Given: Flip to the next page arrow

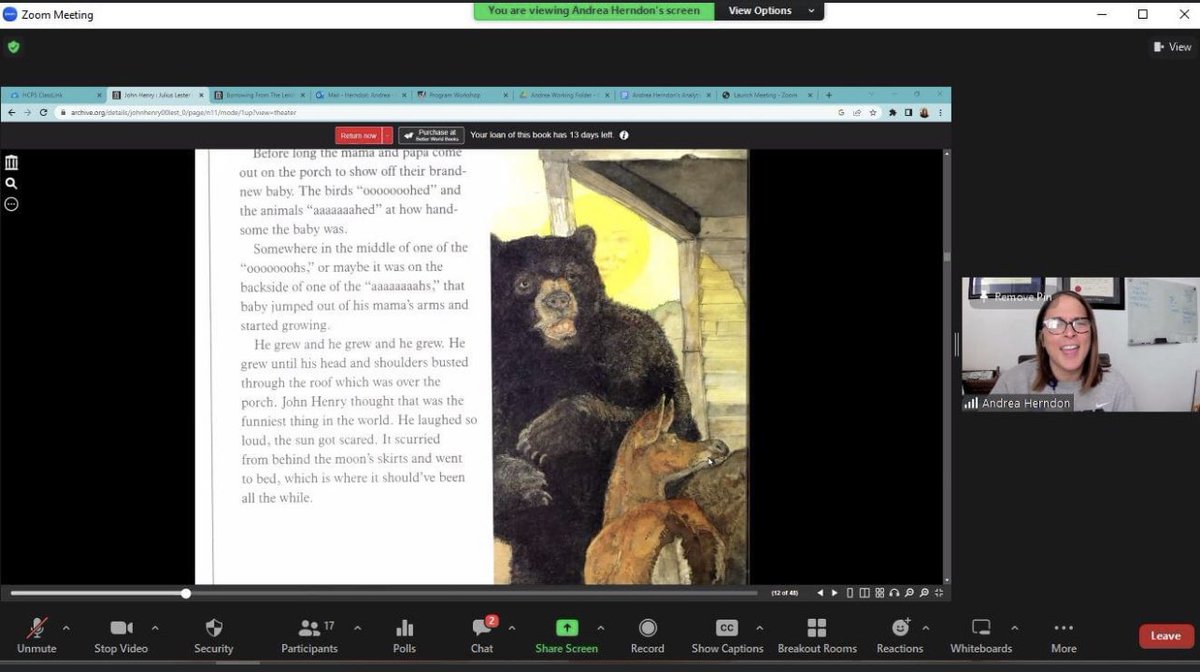Looking at the screenshot, I should tap(835, 593).
